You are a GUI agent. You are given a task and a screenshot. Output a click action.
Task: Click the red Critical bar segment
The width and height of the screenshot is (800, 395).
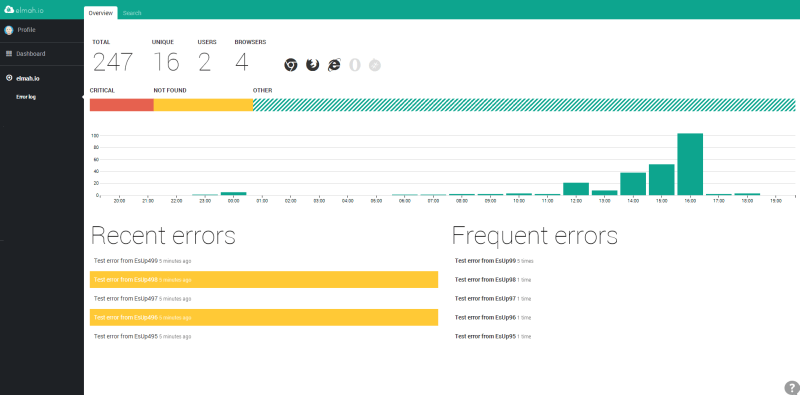click(x=121, y=105)
